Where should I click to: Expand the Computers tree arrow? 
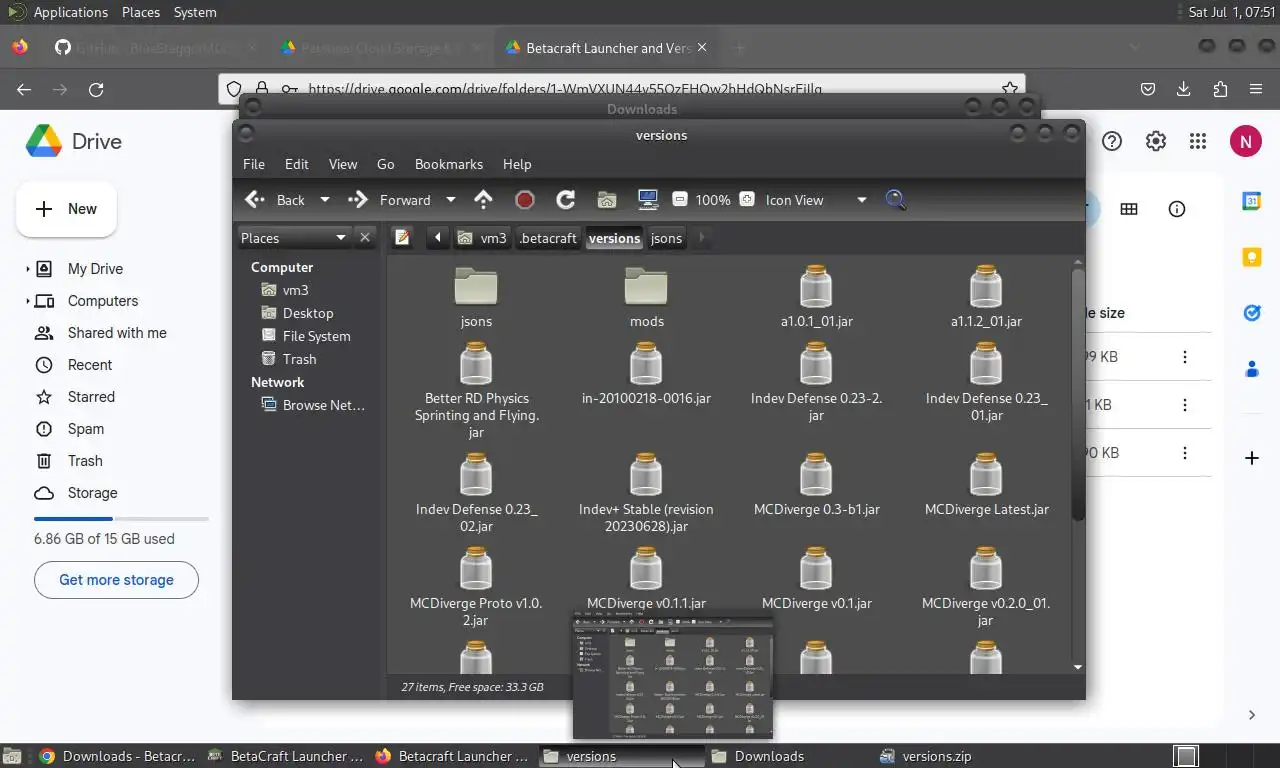(x=27, y=301)
